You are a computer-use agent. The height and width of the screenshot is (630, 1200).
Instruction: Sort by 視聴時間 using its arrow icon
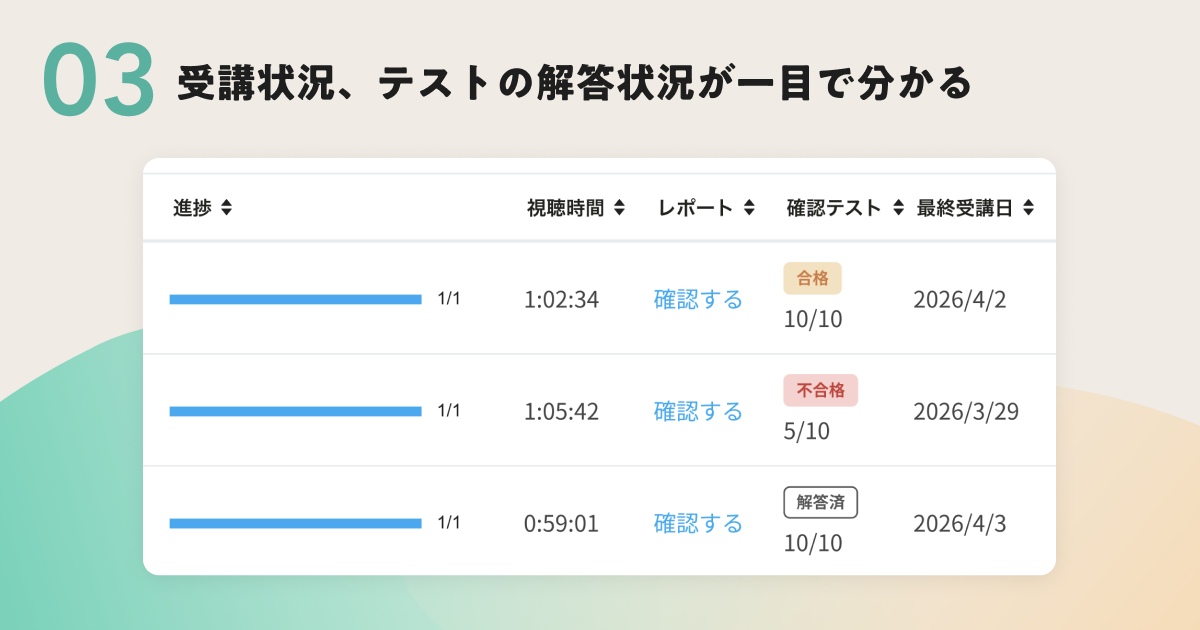619,208
